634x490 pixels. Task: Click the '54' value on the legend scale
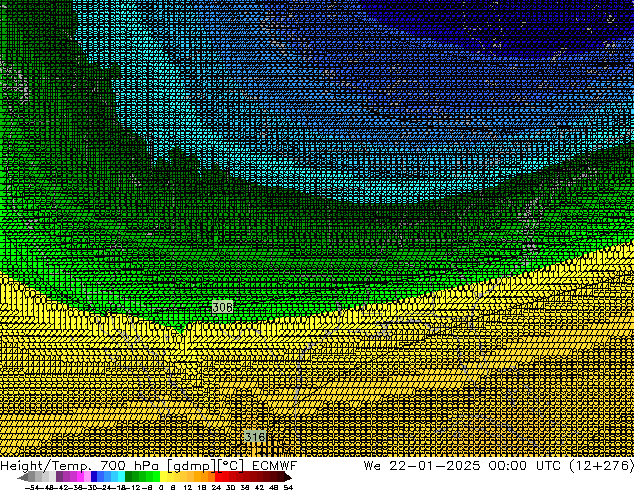[x=288, y=487]
